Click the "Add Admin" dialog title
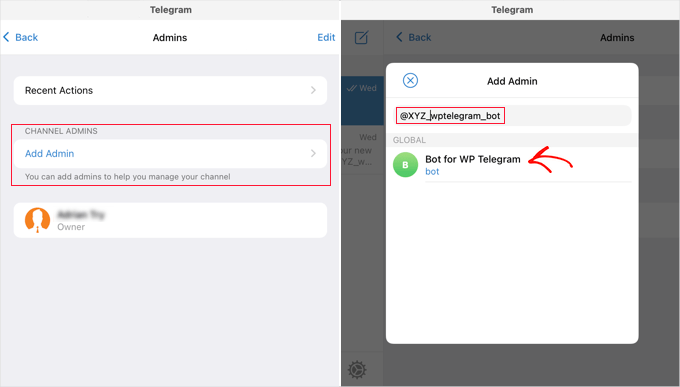This screenshot has height=387, width=680. pos(512,81)
